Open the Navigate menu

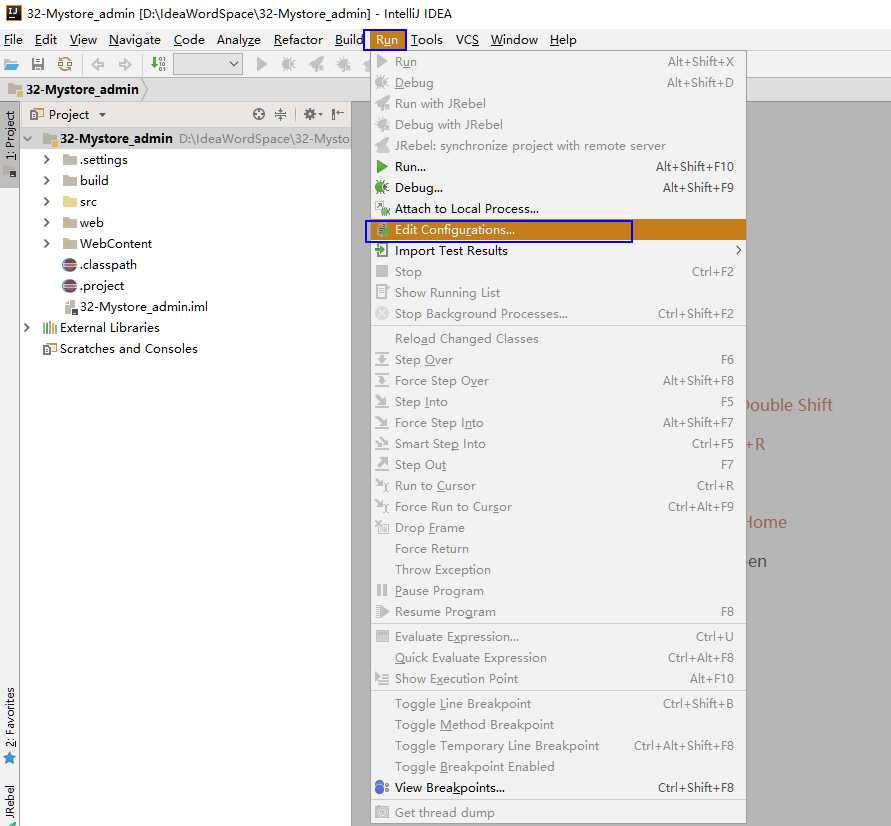tap(135, 40)
